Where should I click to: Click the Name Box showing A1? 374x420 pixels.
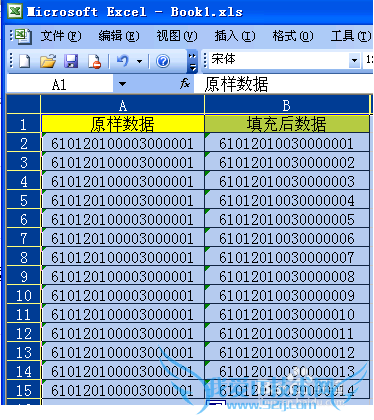(60, 84)
